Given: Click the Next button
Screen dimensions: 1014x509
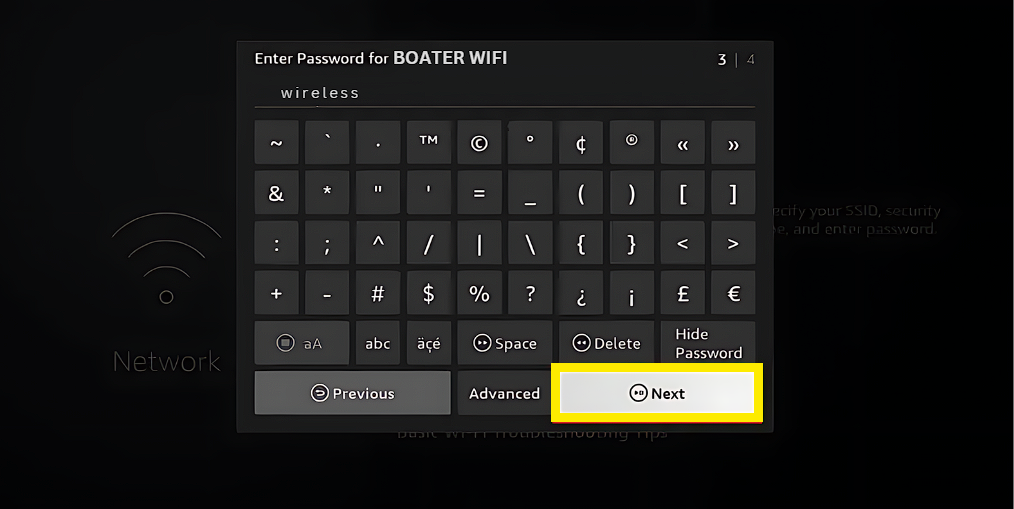Looking at the screenshot, I should 657,393.
